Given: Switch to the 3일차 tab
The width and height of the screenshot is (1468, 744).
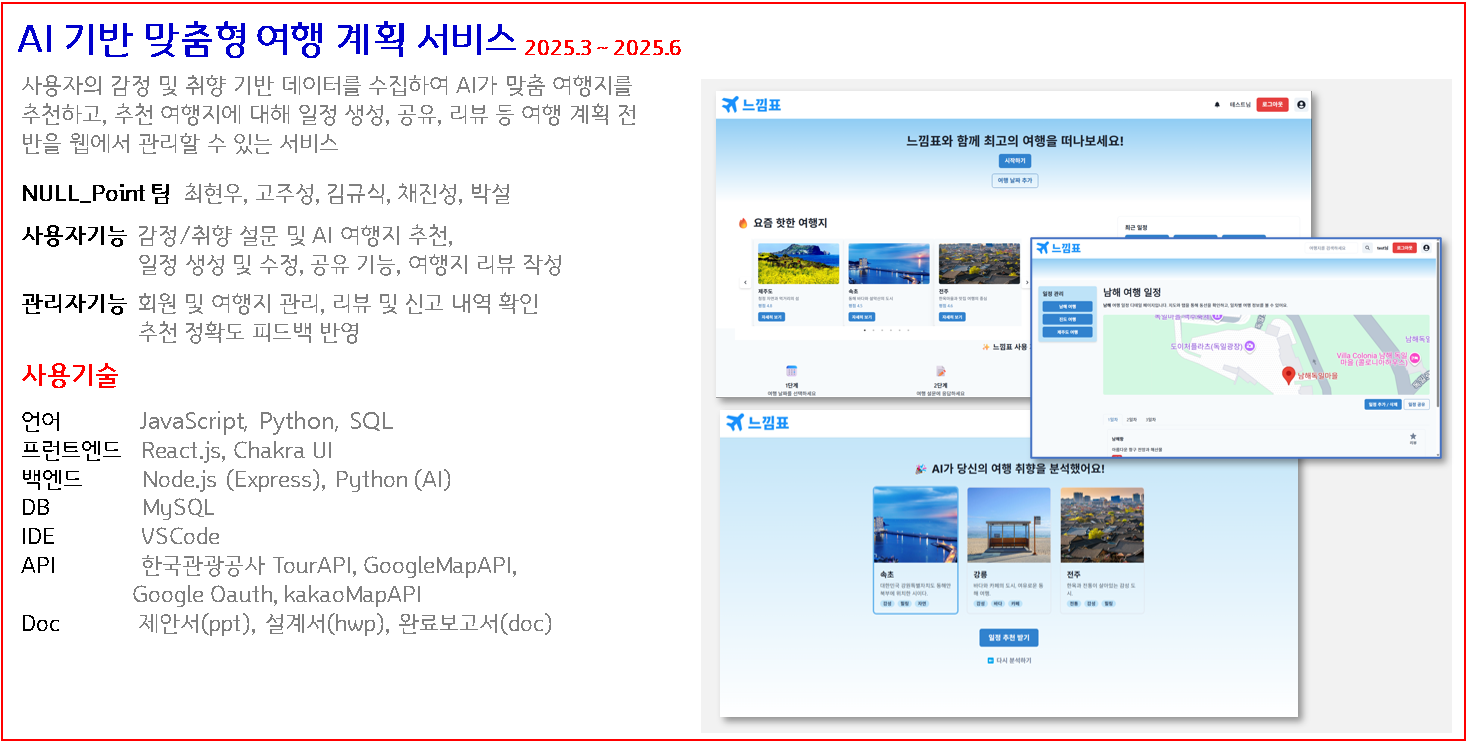Looking at the screenshot, I should (1151, 420).
